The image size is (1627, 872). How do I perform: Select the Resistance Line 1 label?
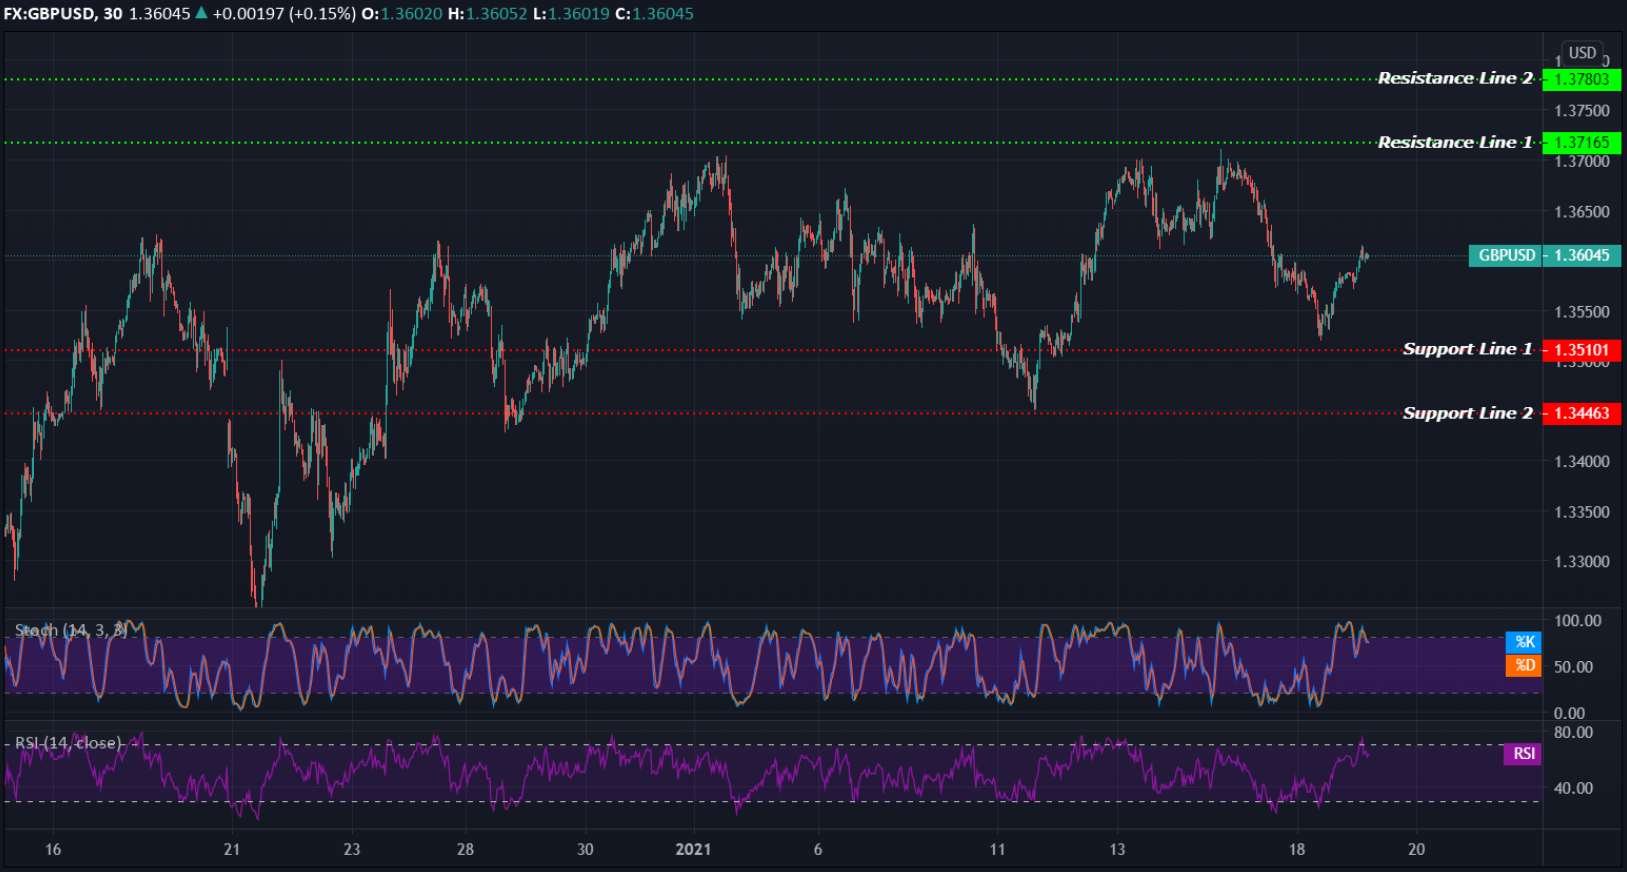click(1455, 142)
